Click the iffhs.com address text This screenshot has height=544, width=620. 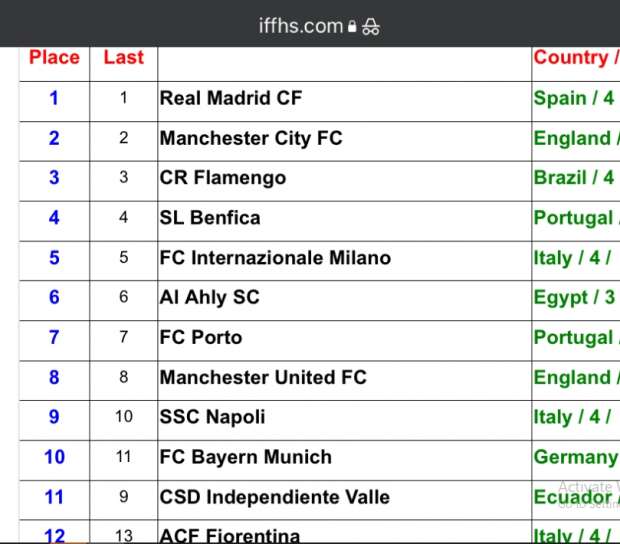(300, 27)
